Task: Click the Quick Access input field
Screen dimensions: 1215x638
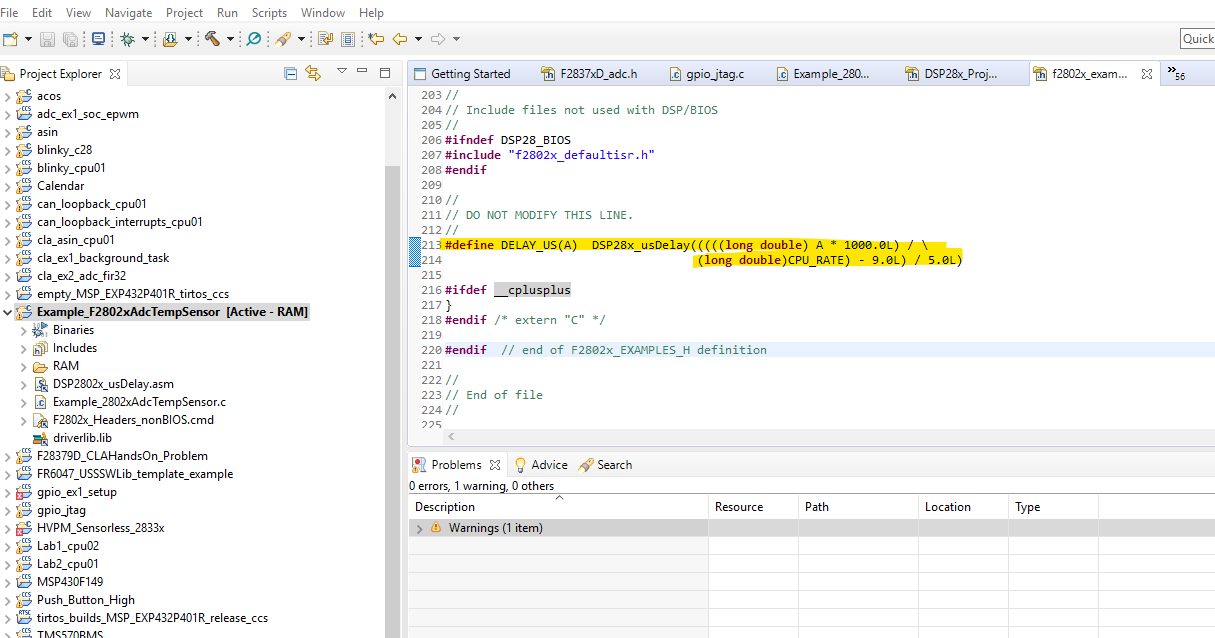Action: (1197, 39)
